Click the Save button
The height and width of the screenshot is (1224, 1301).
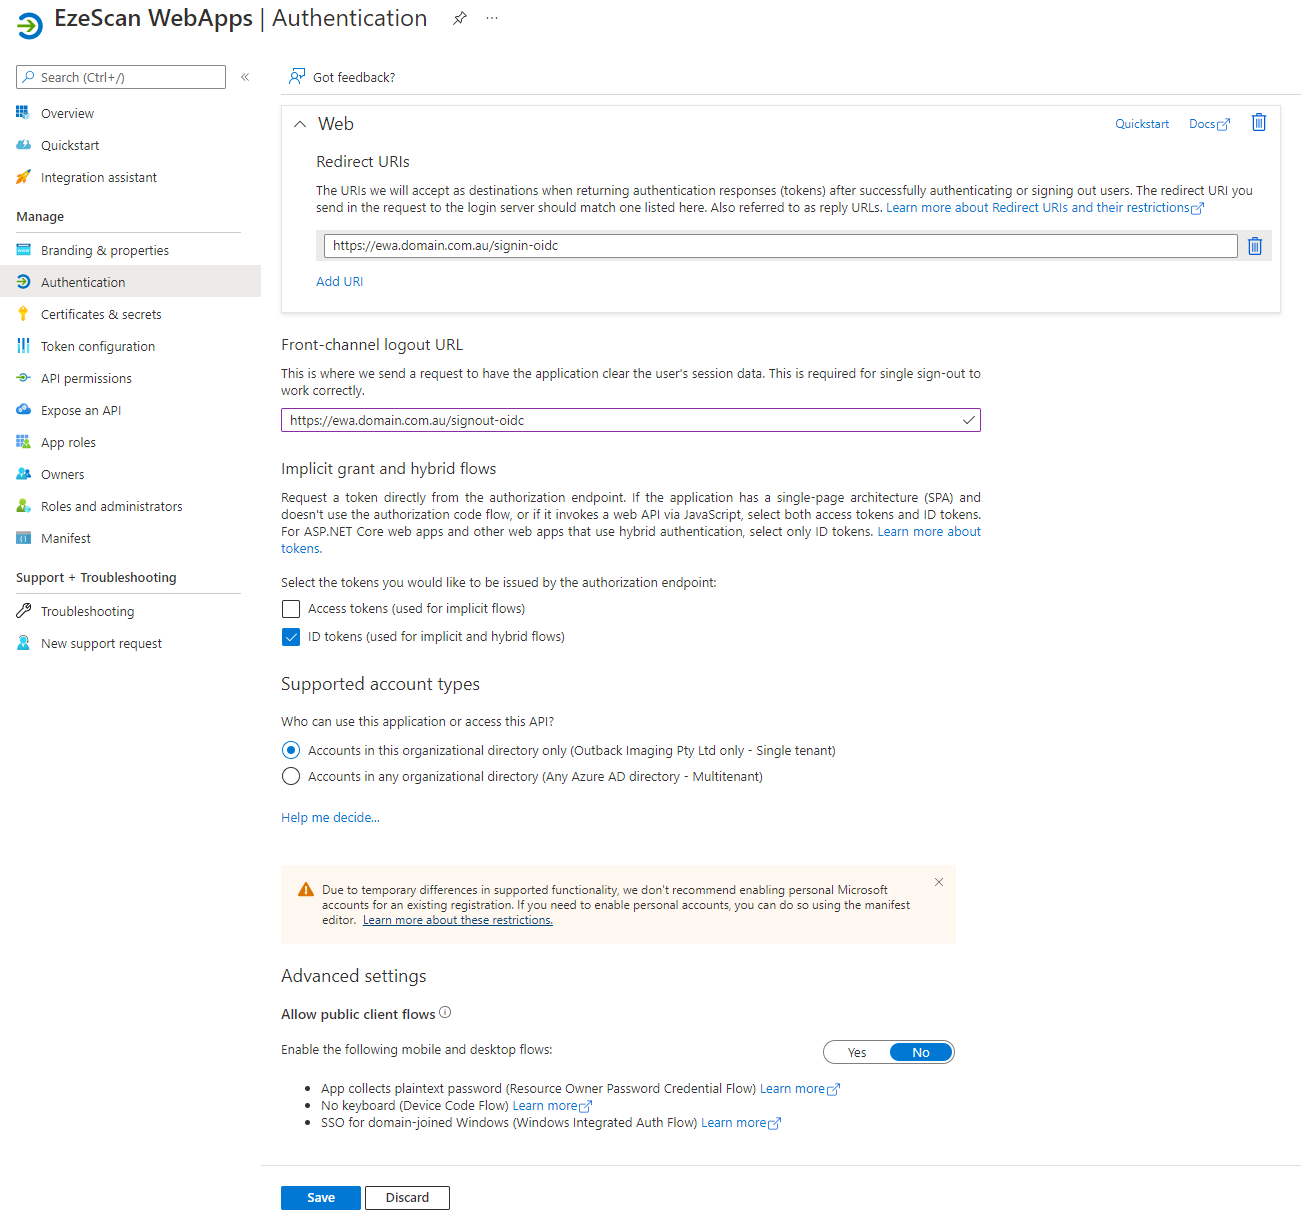coord(320,1197)
